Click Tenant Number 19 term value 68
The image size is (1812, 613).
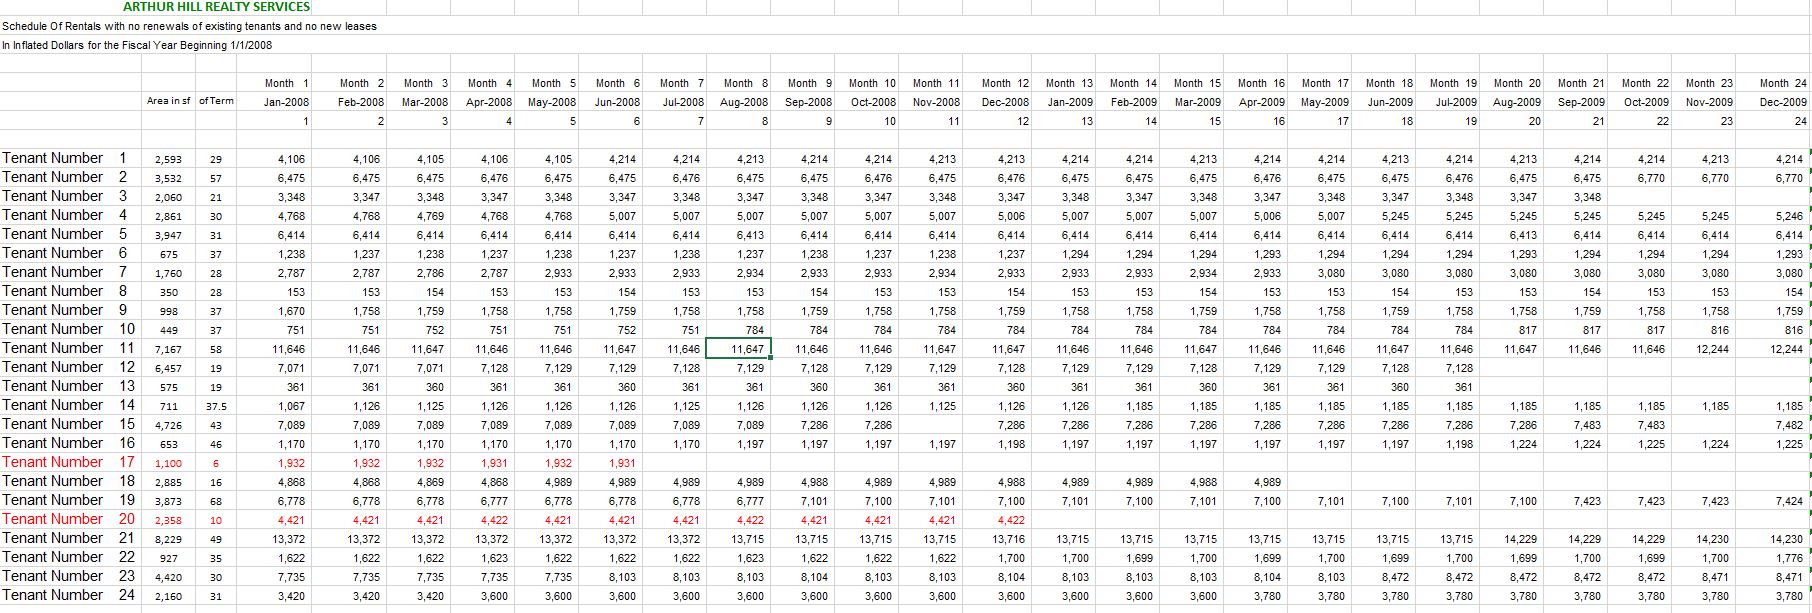(x=217, y=501)
